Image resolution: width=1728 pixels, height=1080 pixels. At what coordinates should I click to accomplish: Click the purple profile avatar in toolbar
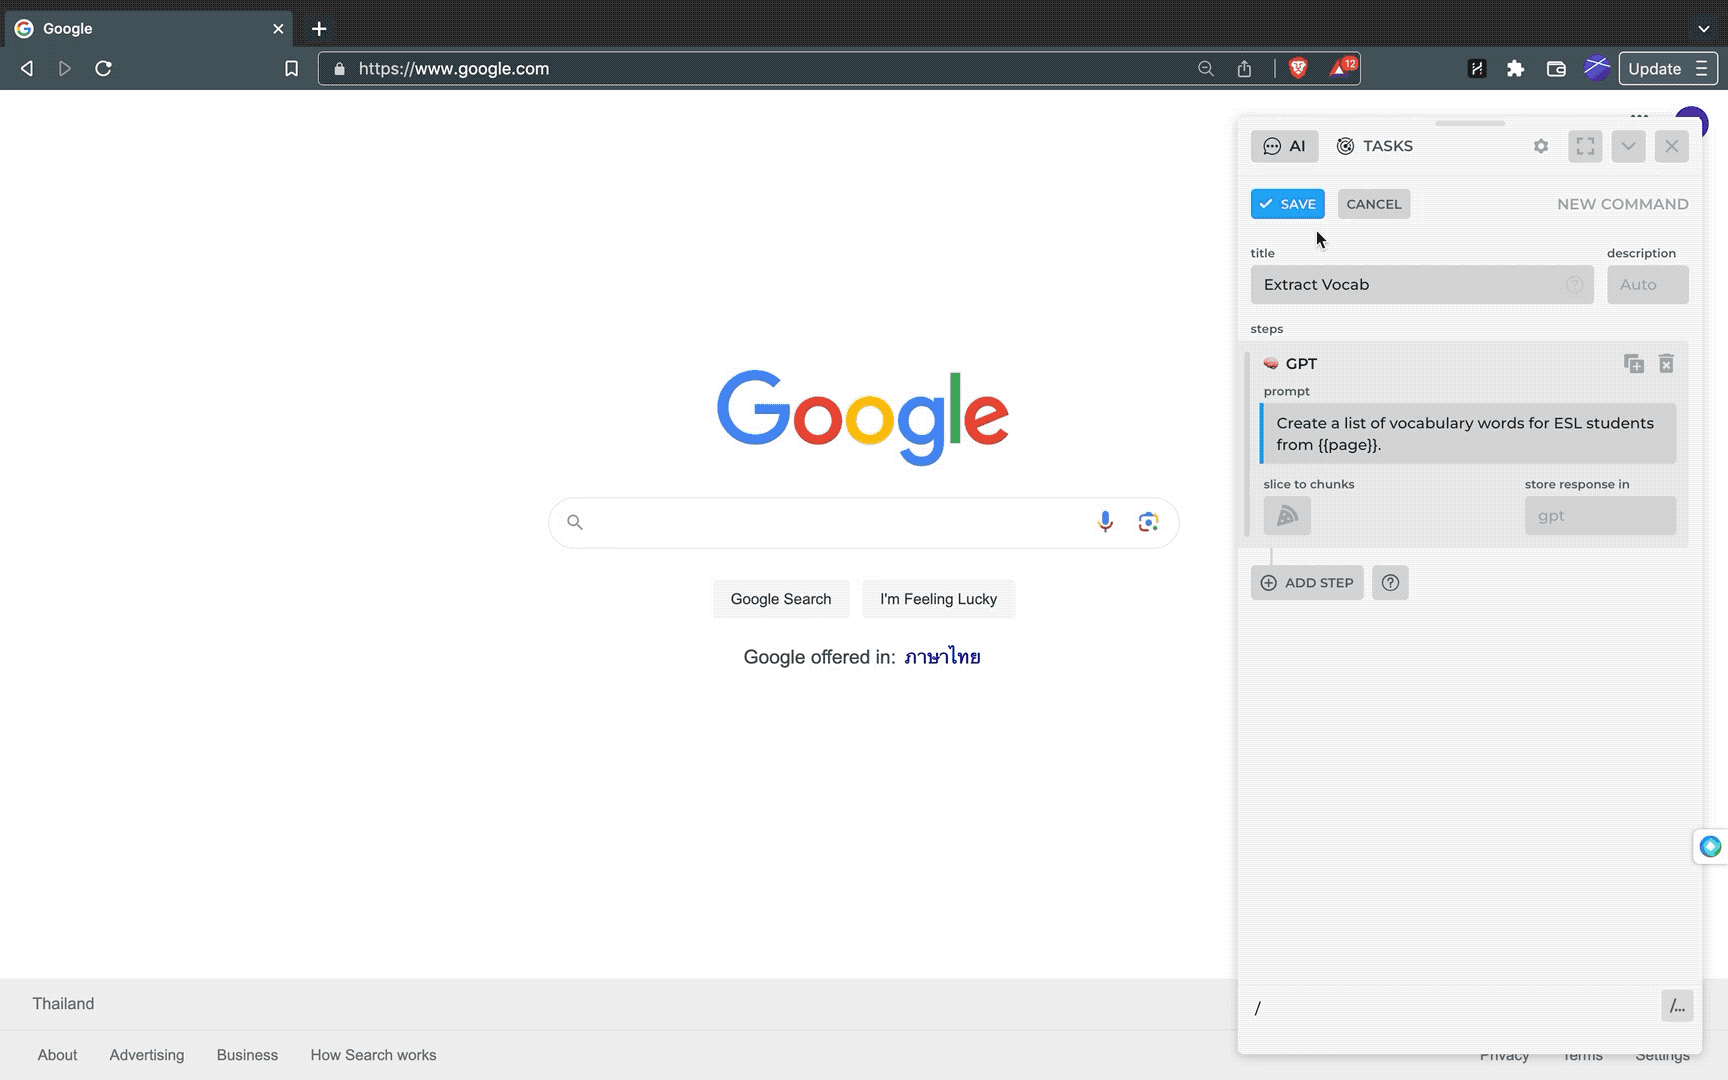[x=1597, y=68]
